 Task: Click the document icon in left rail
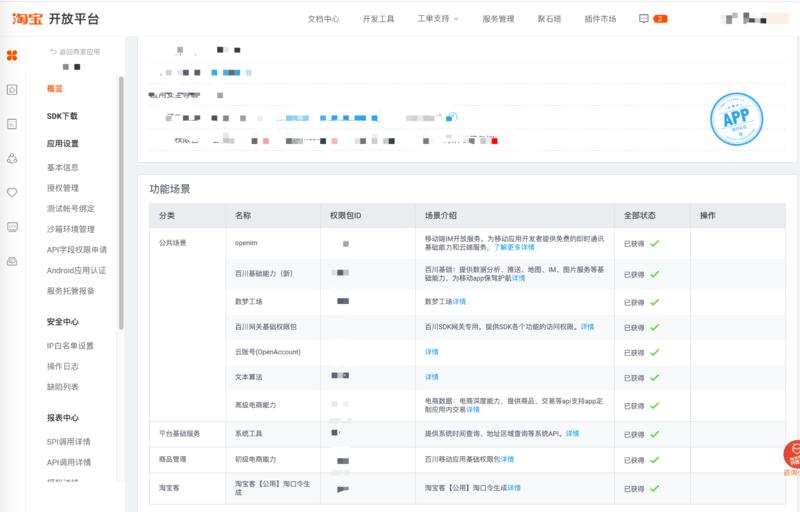(x=12, y=124)
